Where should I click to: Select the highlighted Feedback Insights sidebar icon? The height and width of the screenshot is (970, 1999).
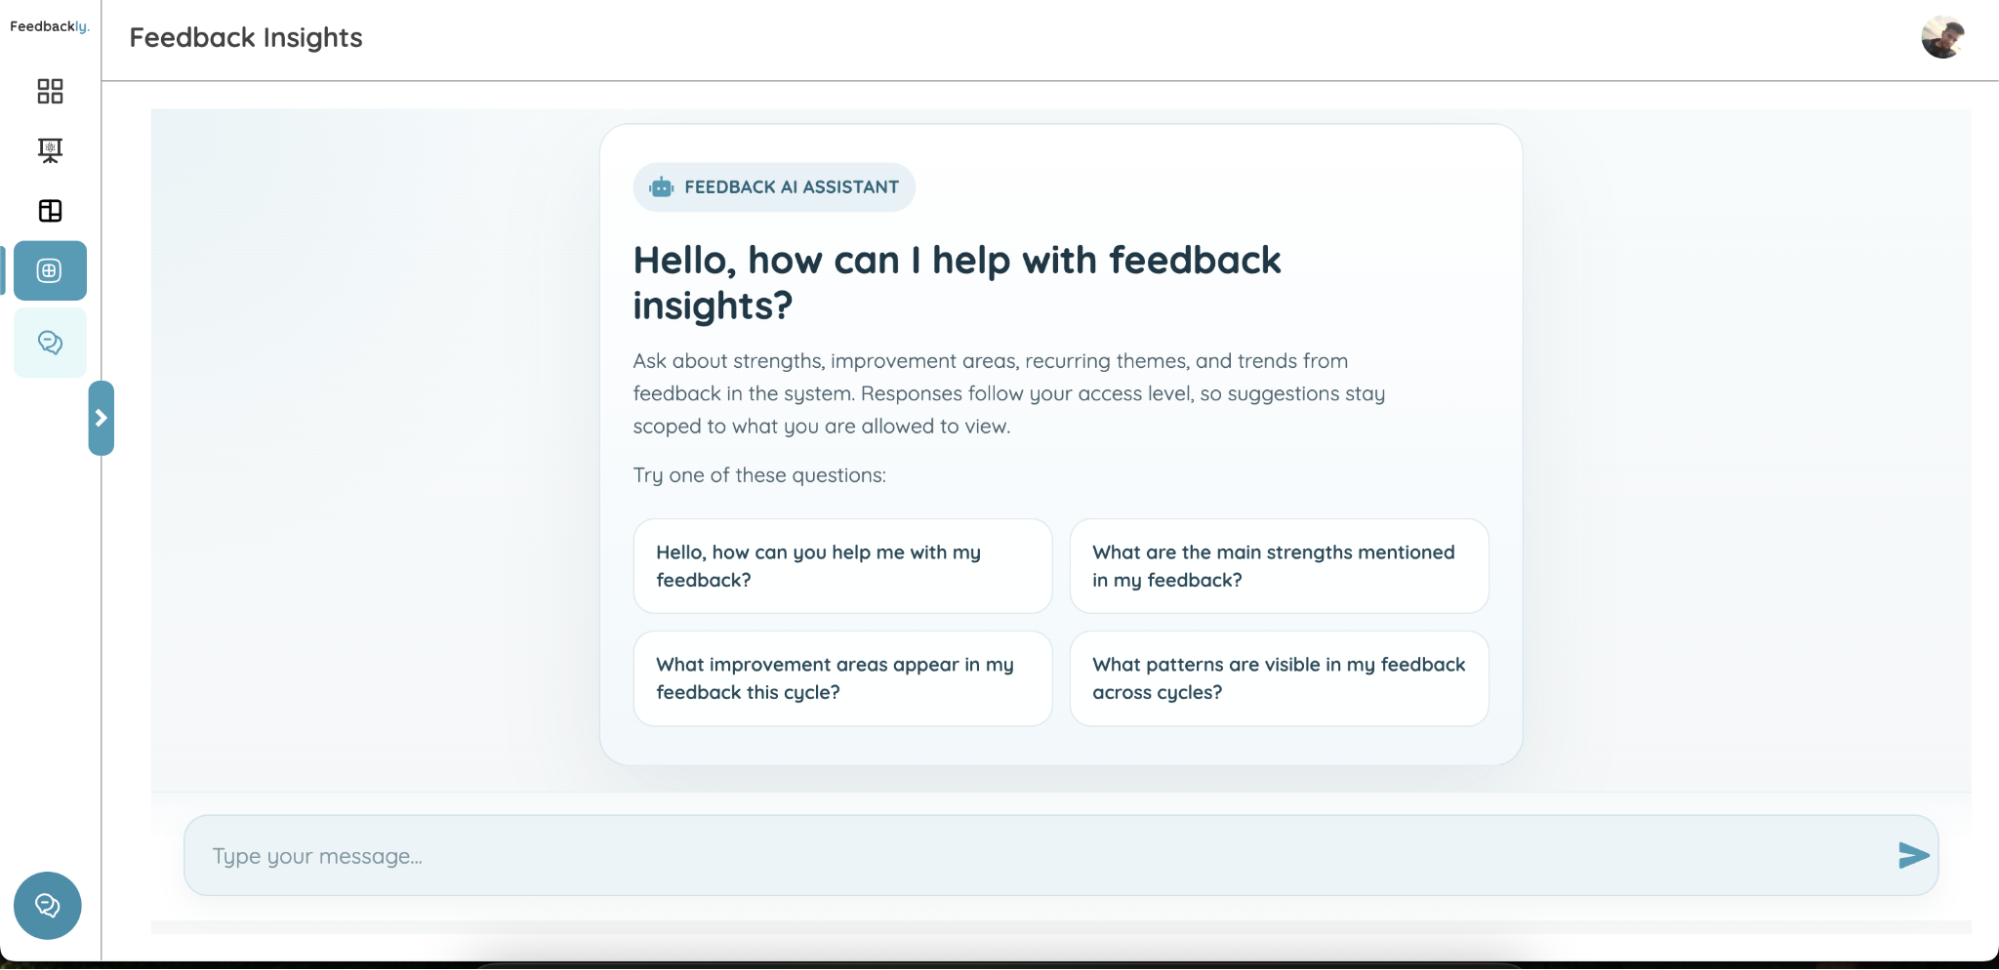pos(50,270)
